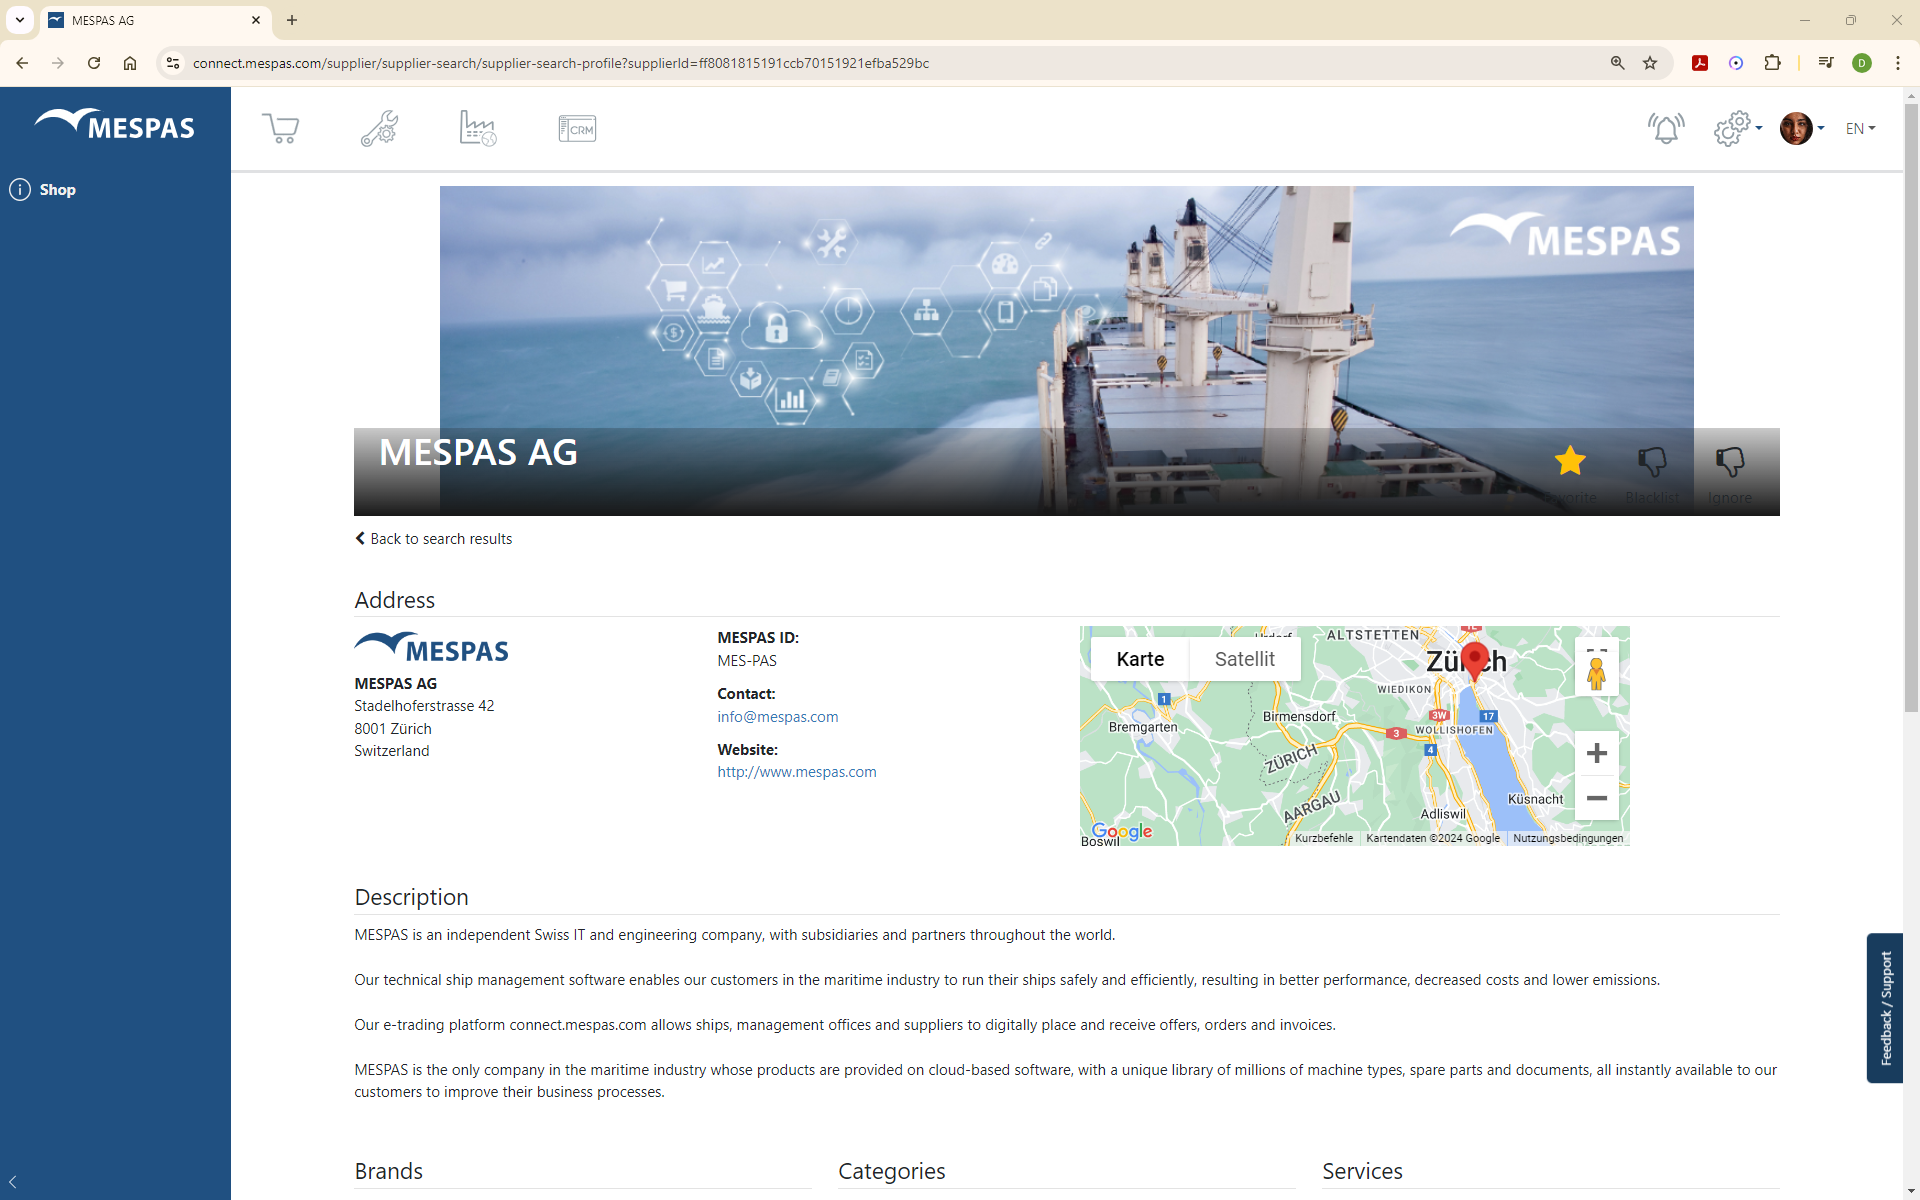This screenshot has height=1200, width=1920.
Task: Go back in browser history
Action: pos(22,63)
